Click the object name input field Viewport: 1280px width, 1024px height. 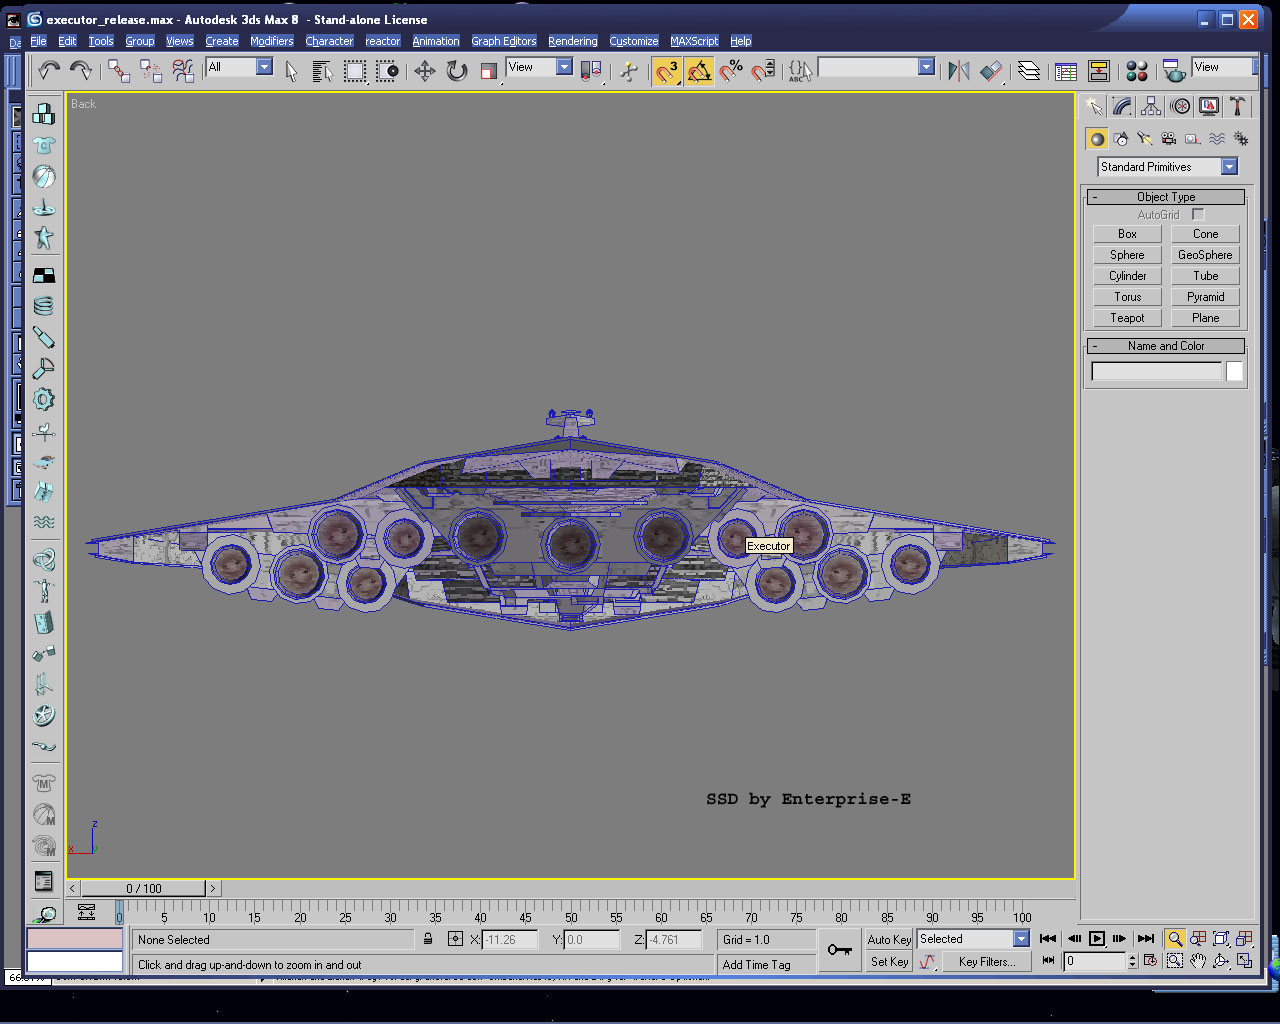pos(1156,372)
